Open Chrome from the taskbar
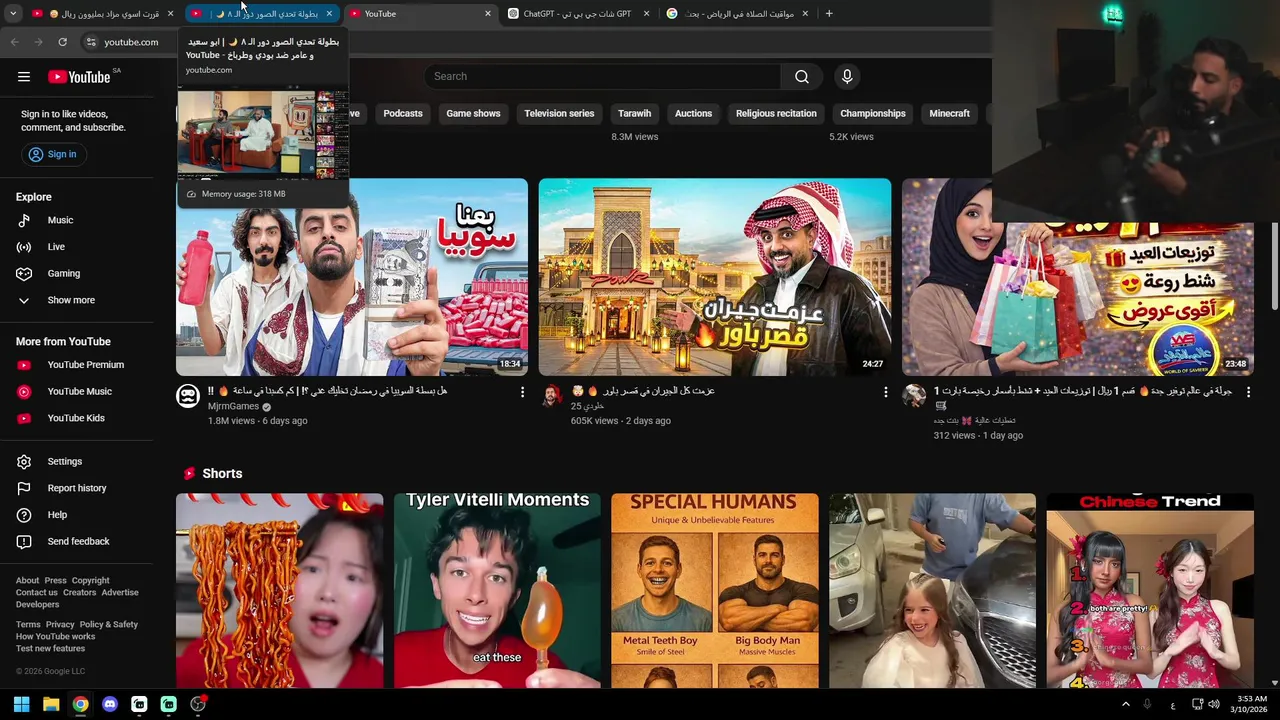1280x720 pixels. 80,704
